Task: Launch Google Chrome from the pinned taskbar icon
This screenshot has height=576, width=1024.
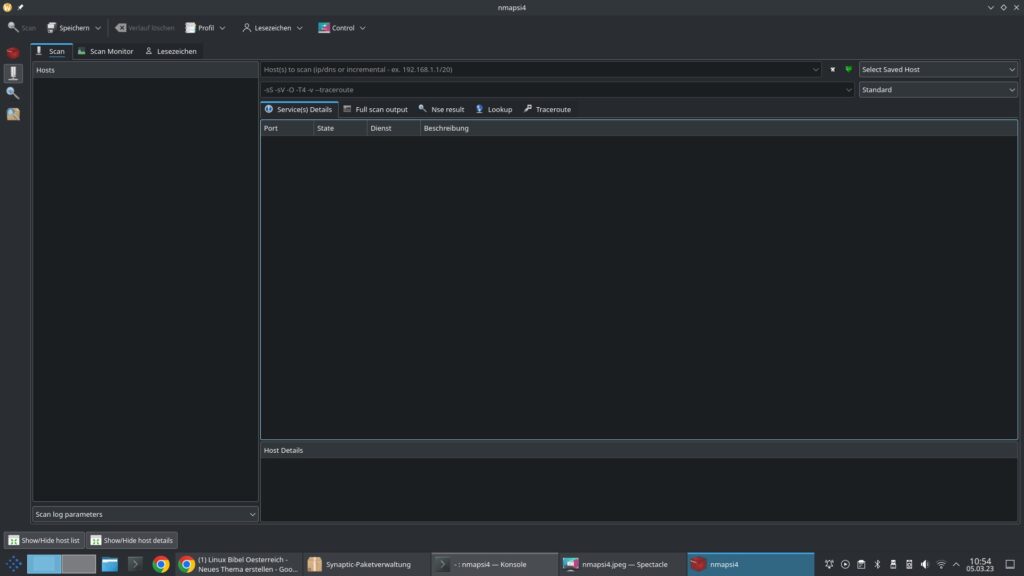Action: (x=161, y=564)
